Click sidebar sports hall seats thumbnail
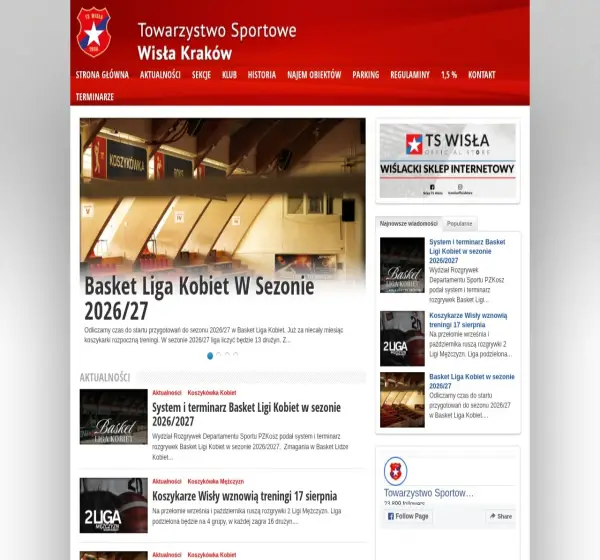The width and height of the screenshot is (600, 560). (402, 400)
